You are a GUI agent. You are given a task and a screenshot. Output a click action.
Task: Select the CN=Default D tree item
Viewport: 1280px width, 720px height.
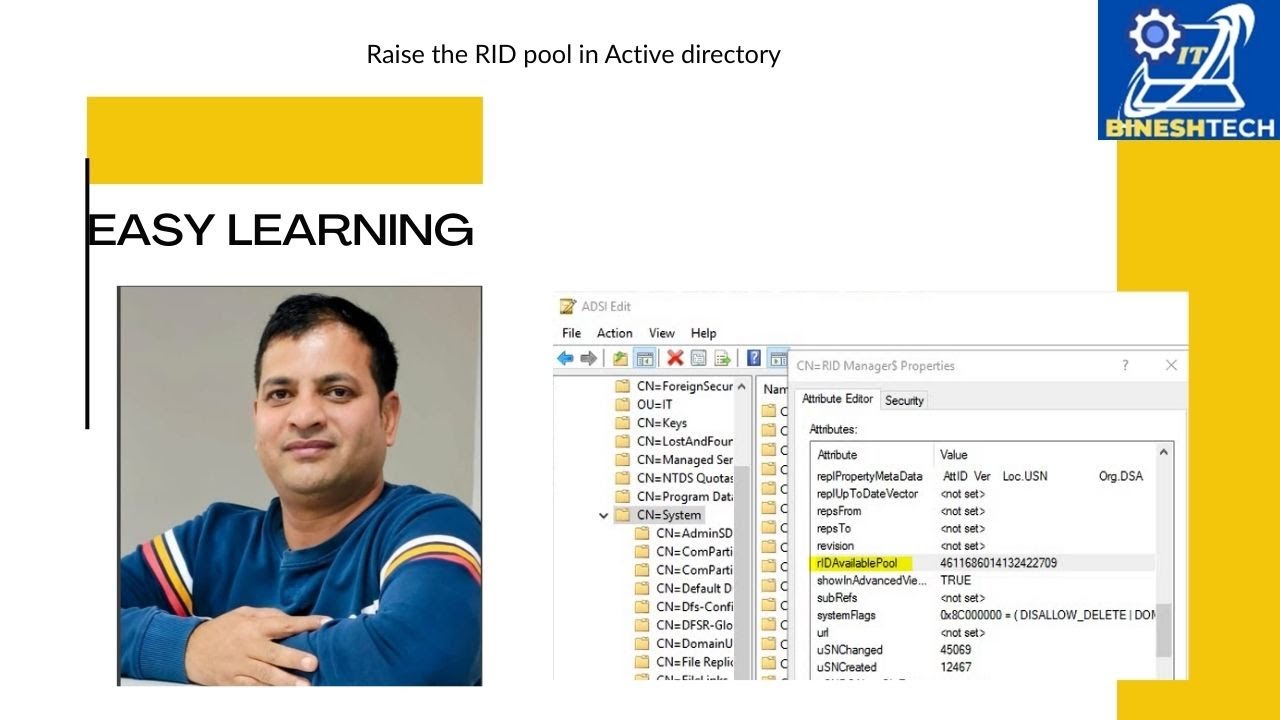point(694,588)
